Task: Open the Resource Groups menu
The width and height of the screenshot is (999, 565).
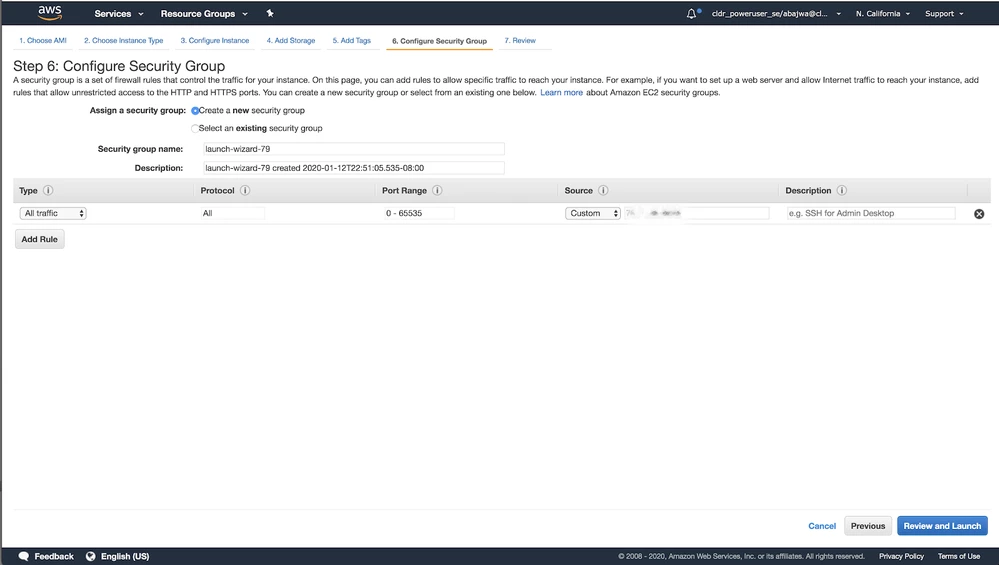Action: coord(204,13)
